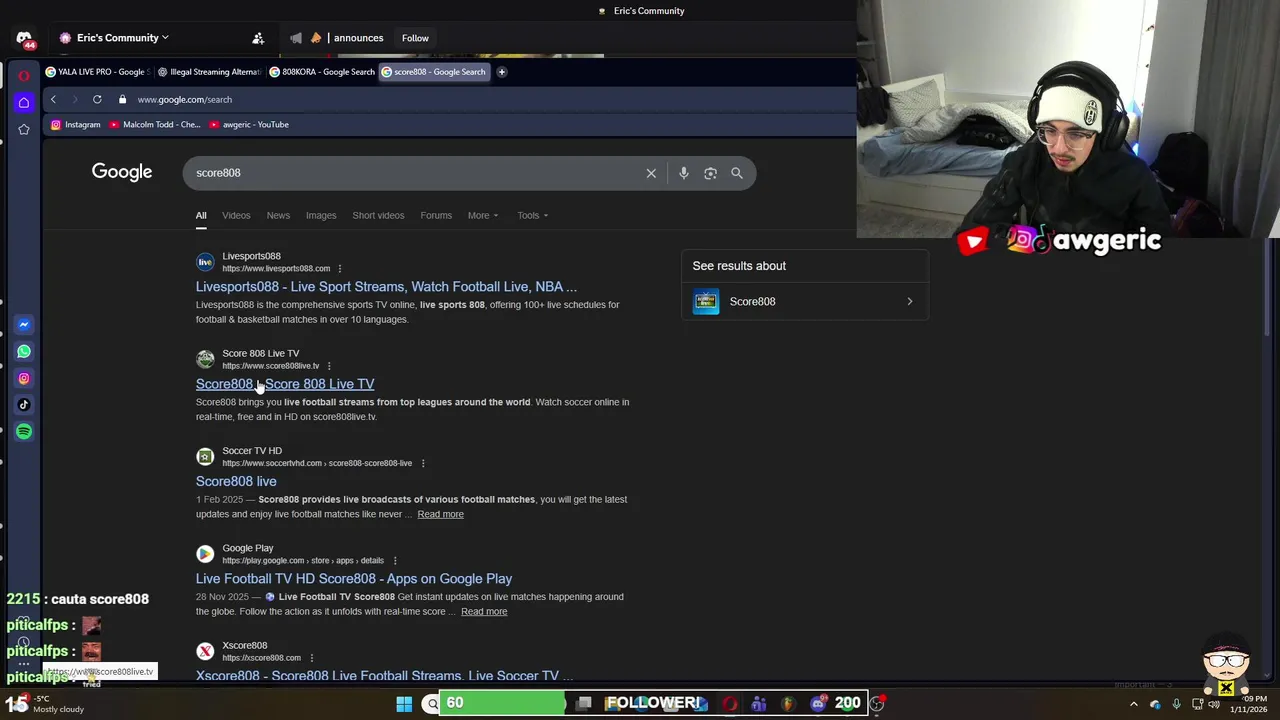Click Read more under Score808 live
Image resolution: width=1280 pixels, height=720 pixels.
[x=440, y=514]
